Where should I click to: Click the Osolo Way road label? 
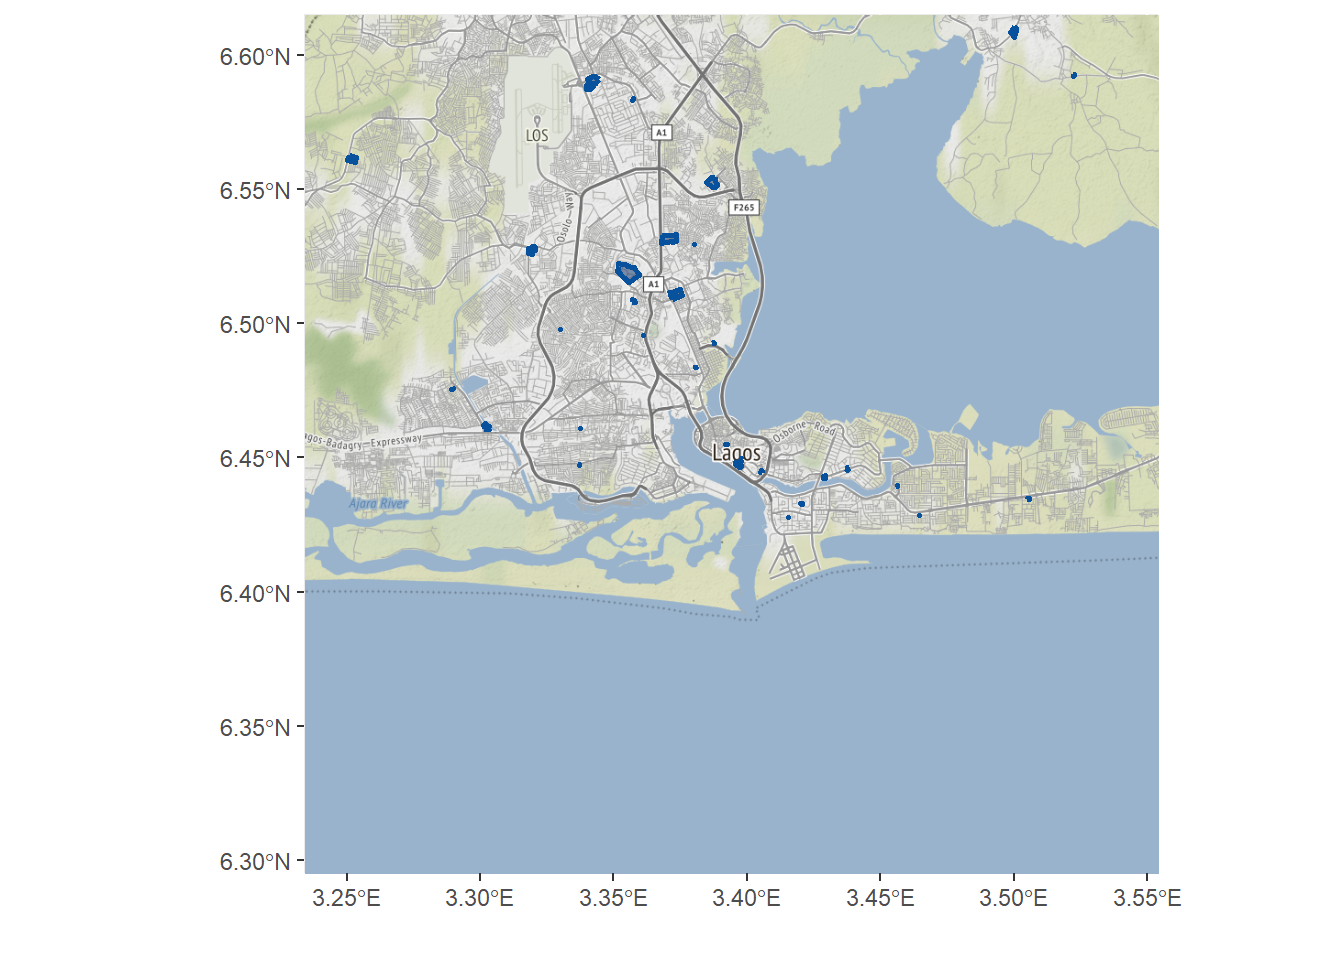[566, 217]
